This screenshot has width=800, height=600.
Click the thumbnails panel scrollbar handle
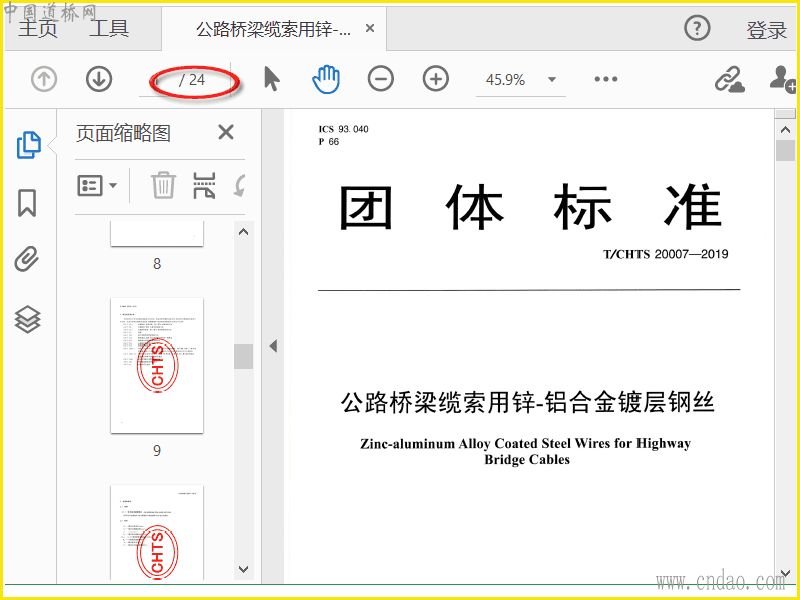coord(243,356)
